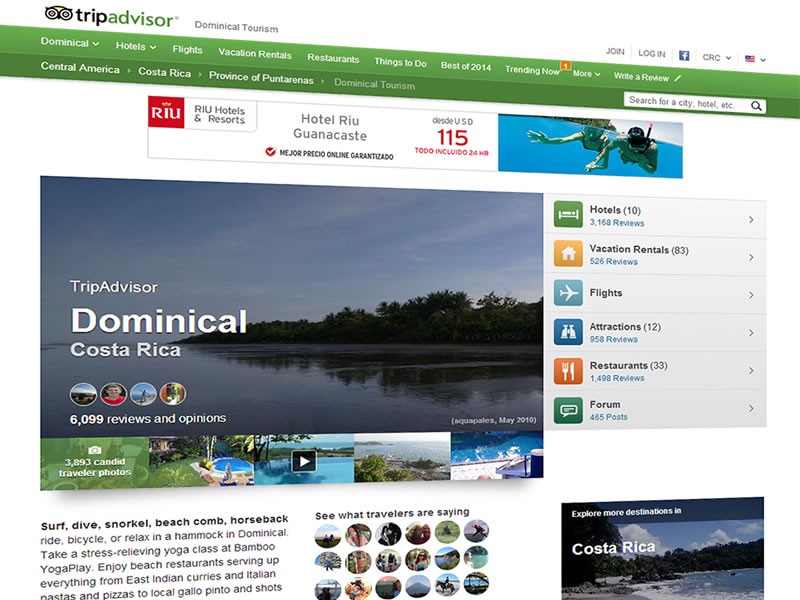Open the Vacation Rentals nav tab
This screenshot has width=800, height=600.
pyautogui.click(x=255, y=54)
